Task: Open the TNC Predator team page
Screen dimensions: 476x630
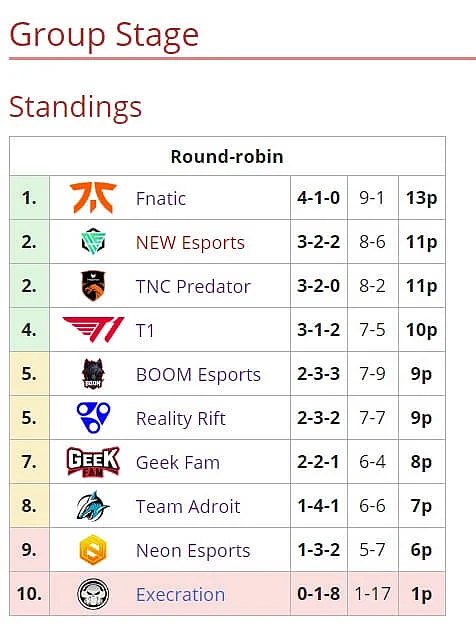Action: [193, 286]
